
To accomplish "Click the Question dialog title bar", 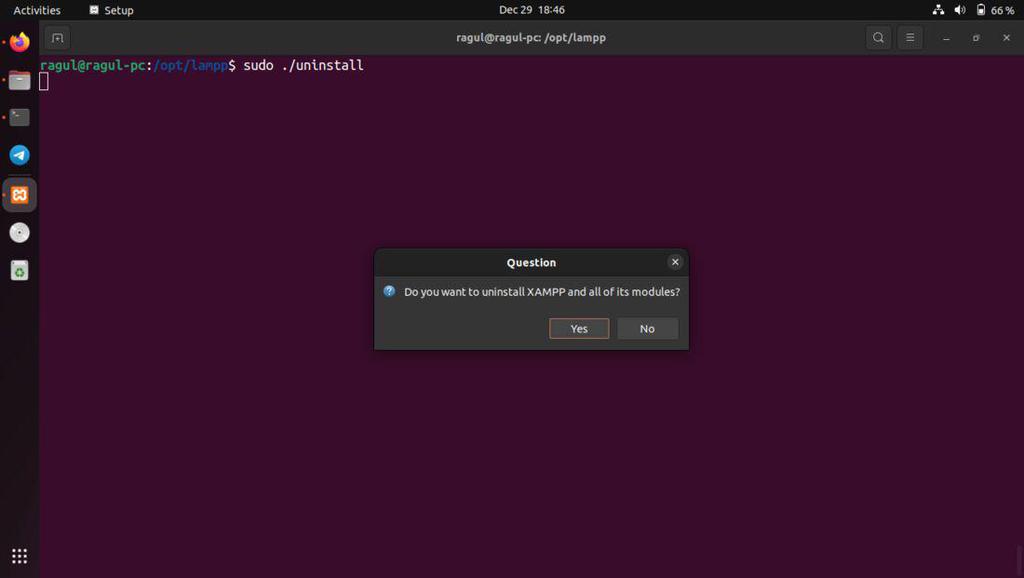I will (531, 263).
